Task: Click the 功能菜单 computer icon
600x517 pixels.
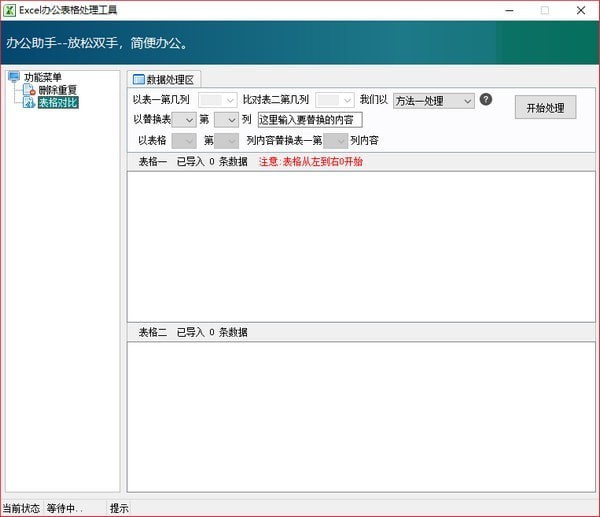Action: tap(14, 77)
